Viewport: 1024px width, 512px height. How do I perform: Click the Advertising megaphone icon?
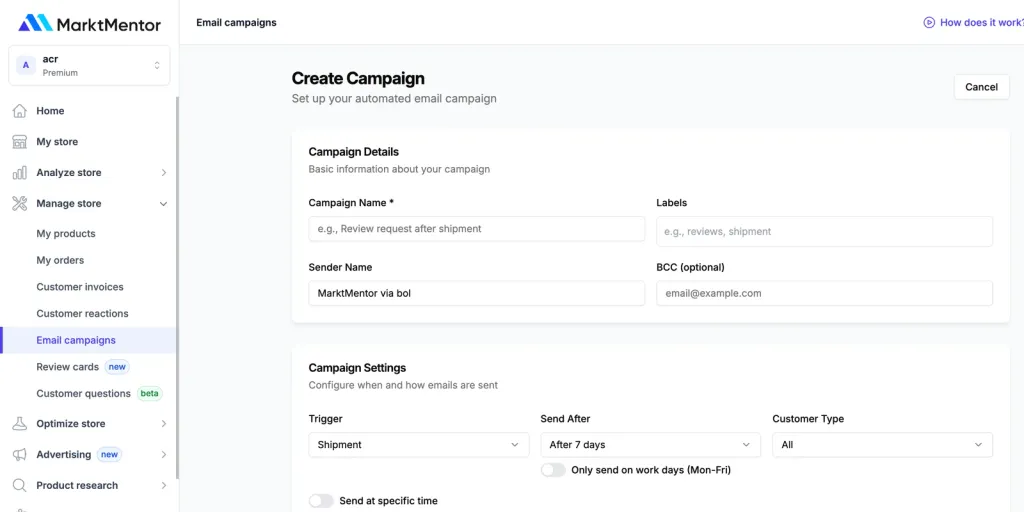(x=20, y=455)
